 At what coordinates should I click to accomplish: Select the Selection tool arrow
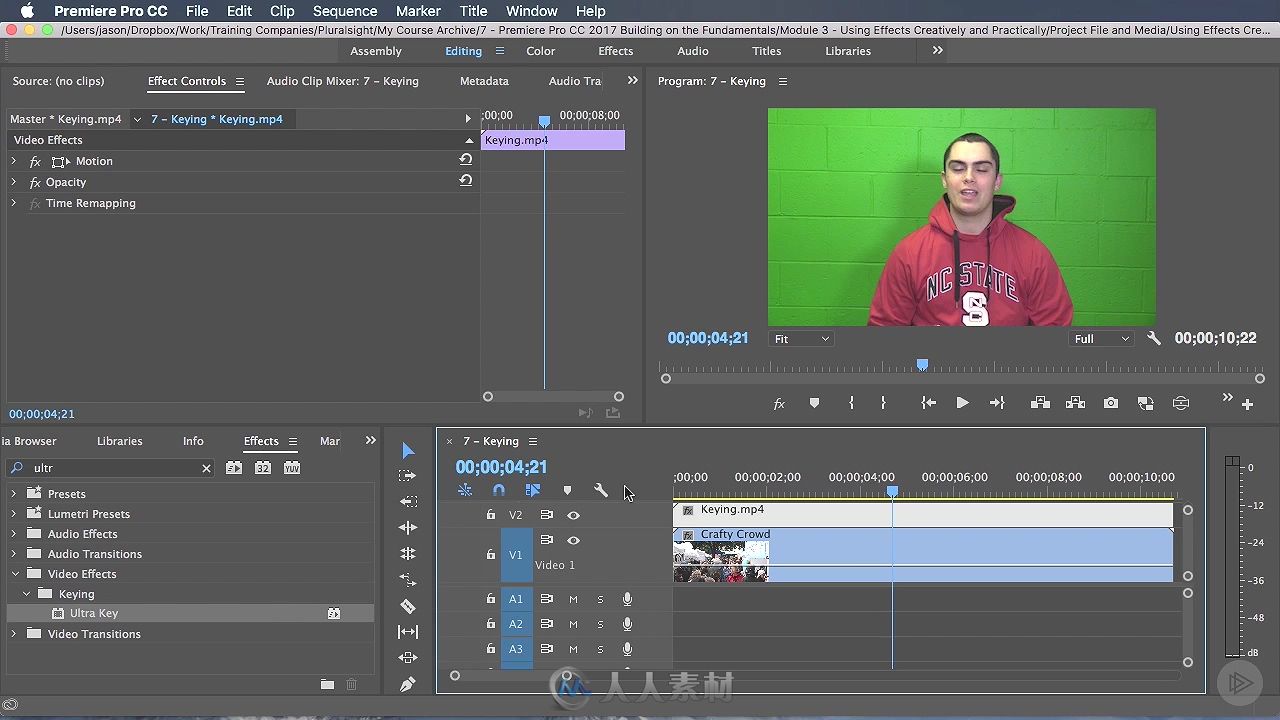pyautogui.click(x=408, y=451)
